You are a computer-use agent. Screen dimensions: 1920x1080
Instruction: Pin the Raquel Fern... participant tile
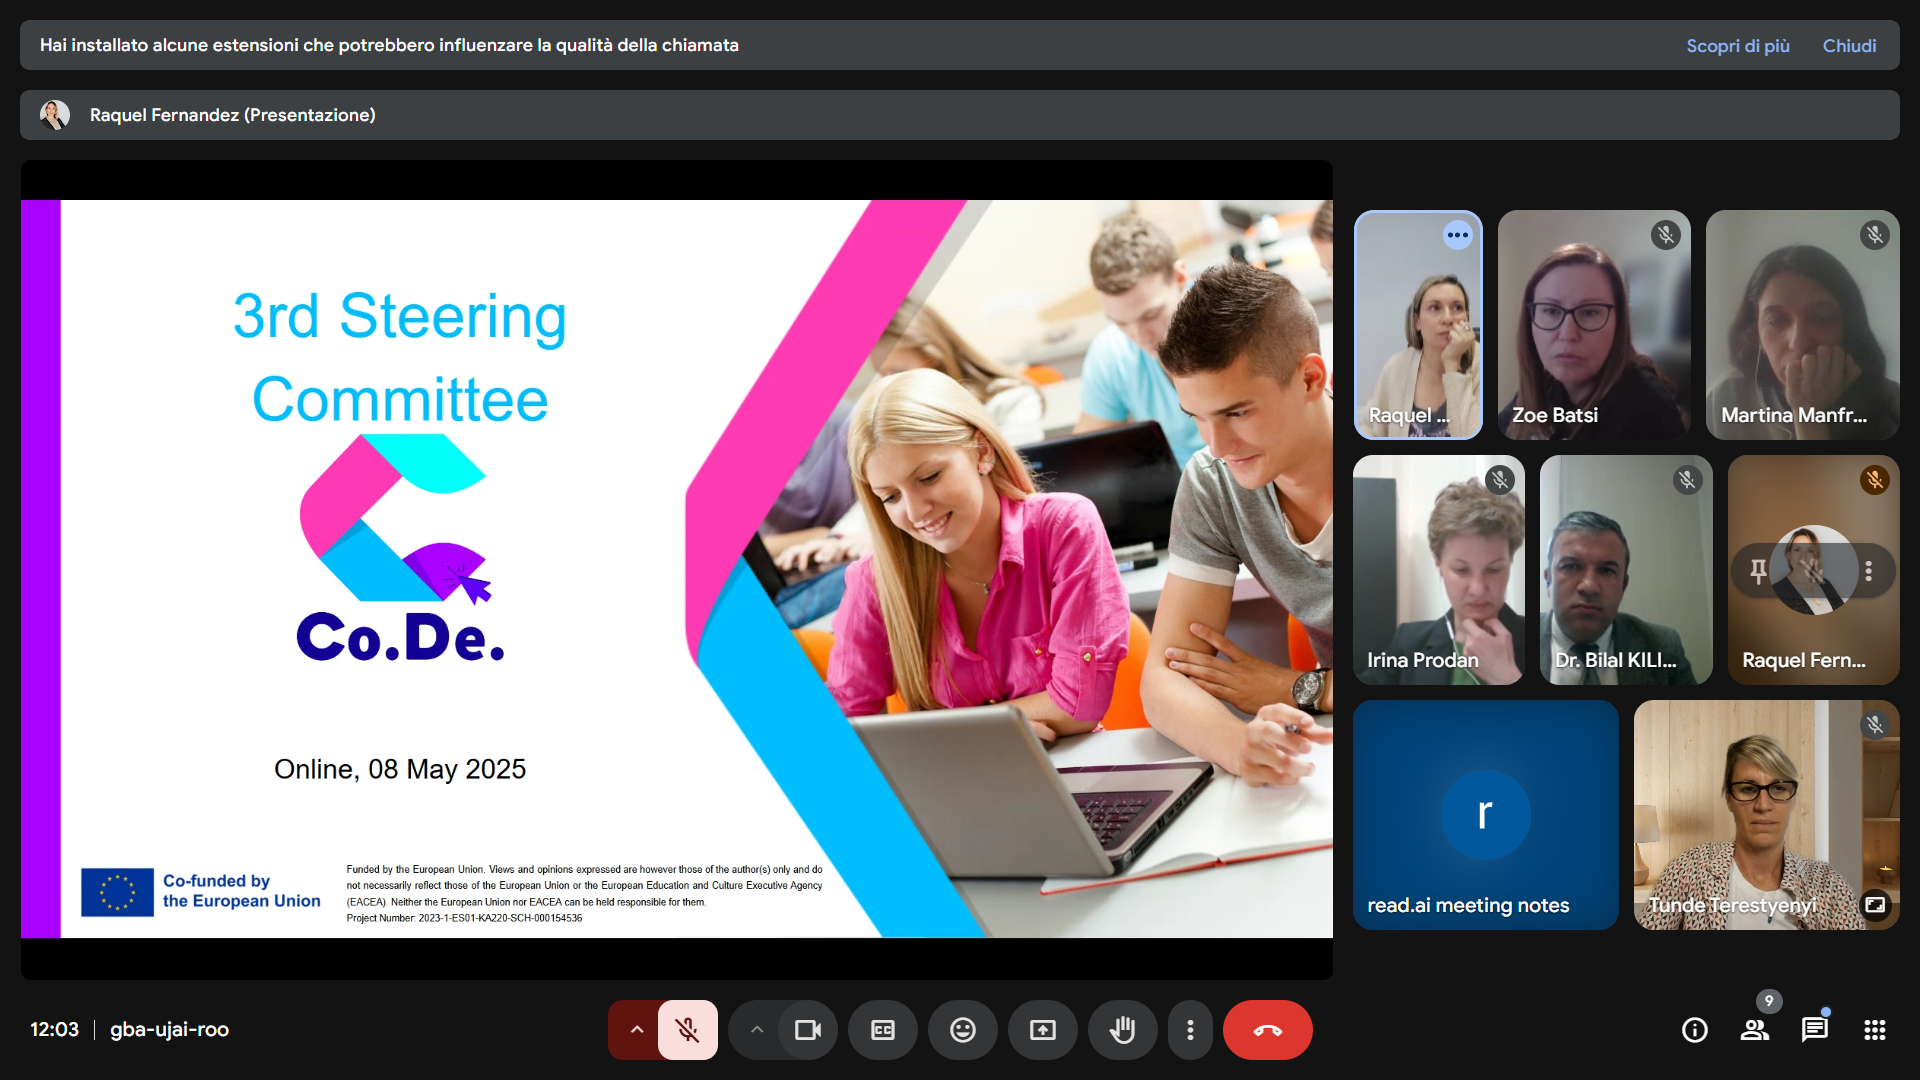pos(1758,571)
